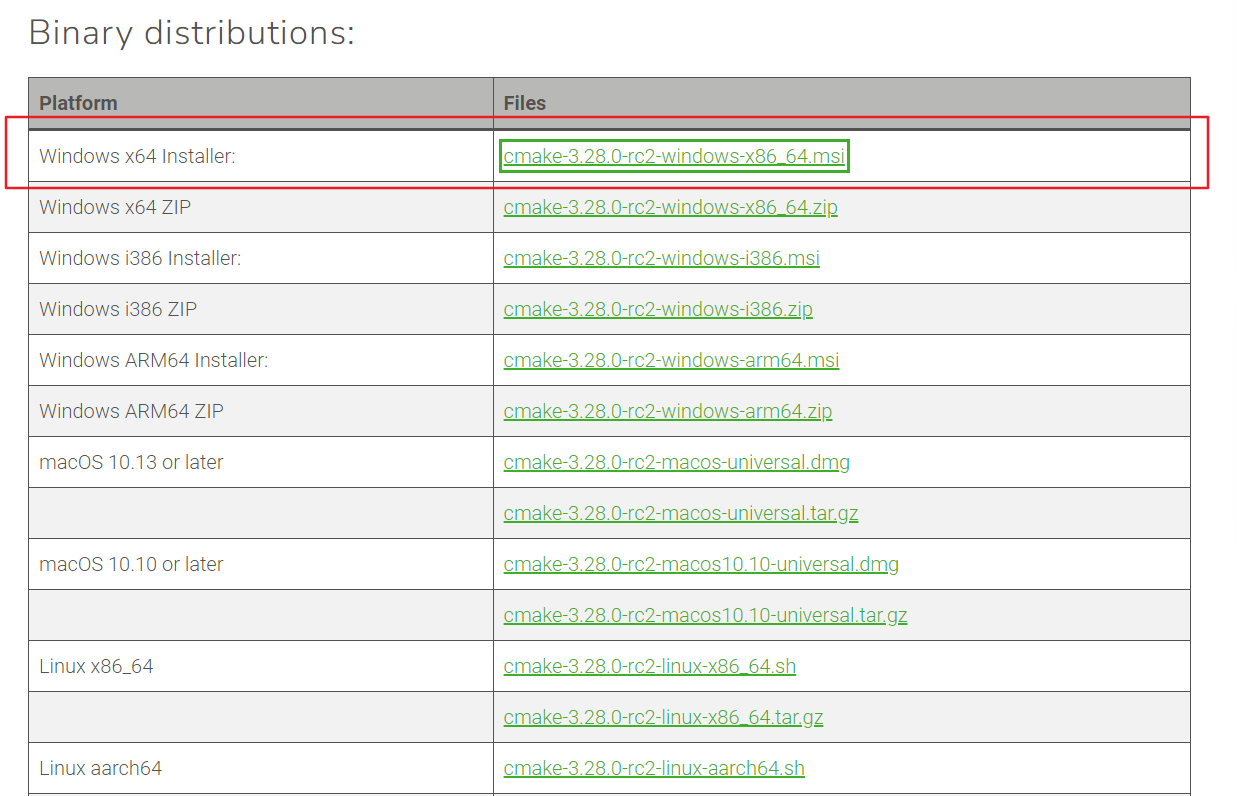The height and width of the screenshot is (796, 1237).
Task: Download cmake-3.28.0-rc2-linux-aarch64.sh script
Action: [654, 768]
